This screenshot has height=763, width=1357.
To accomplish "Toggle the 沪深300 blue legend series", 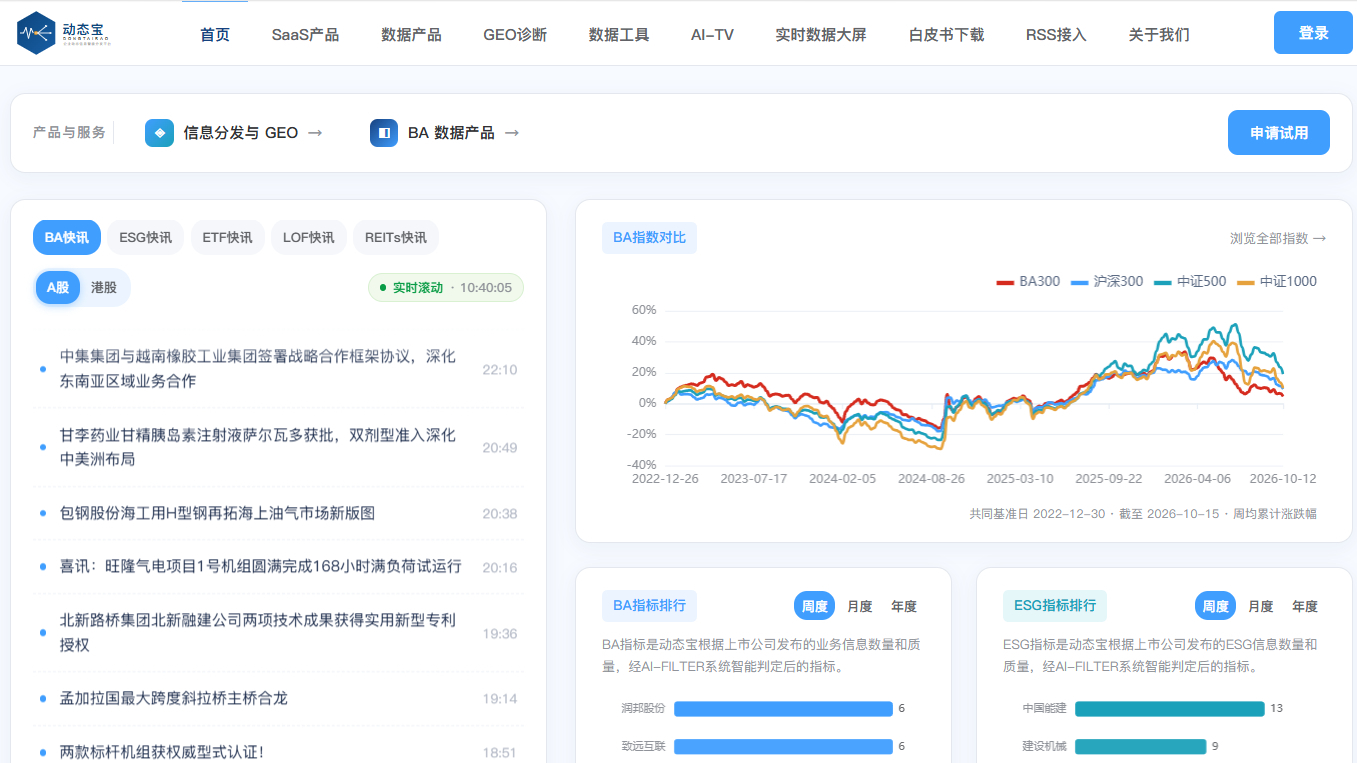I will (x=1107, y=282).
